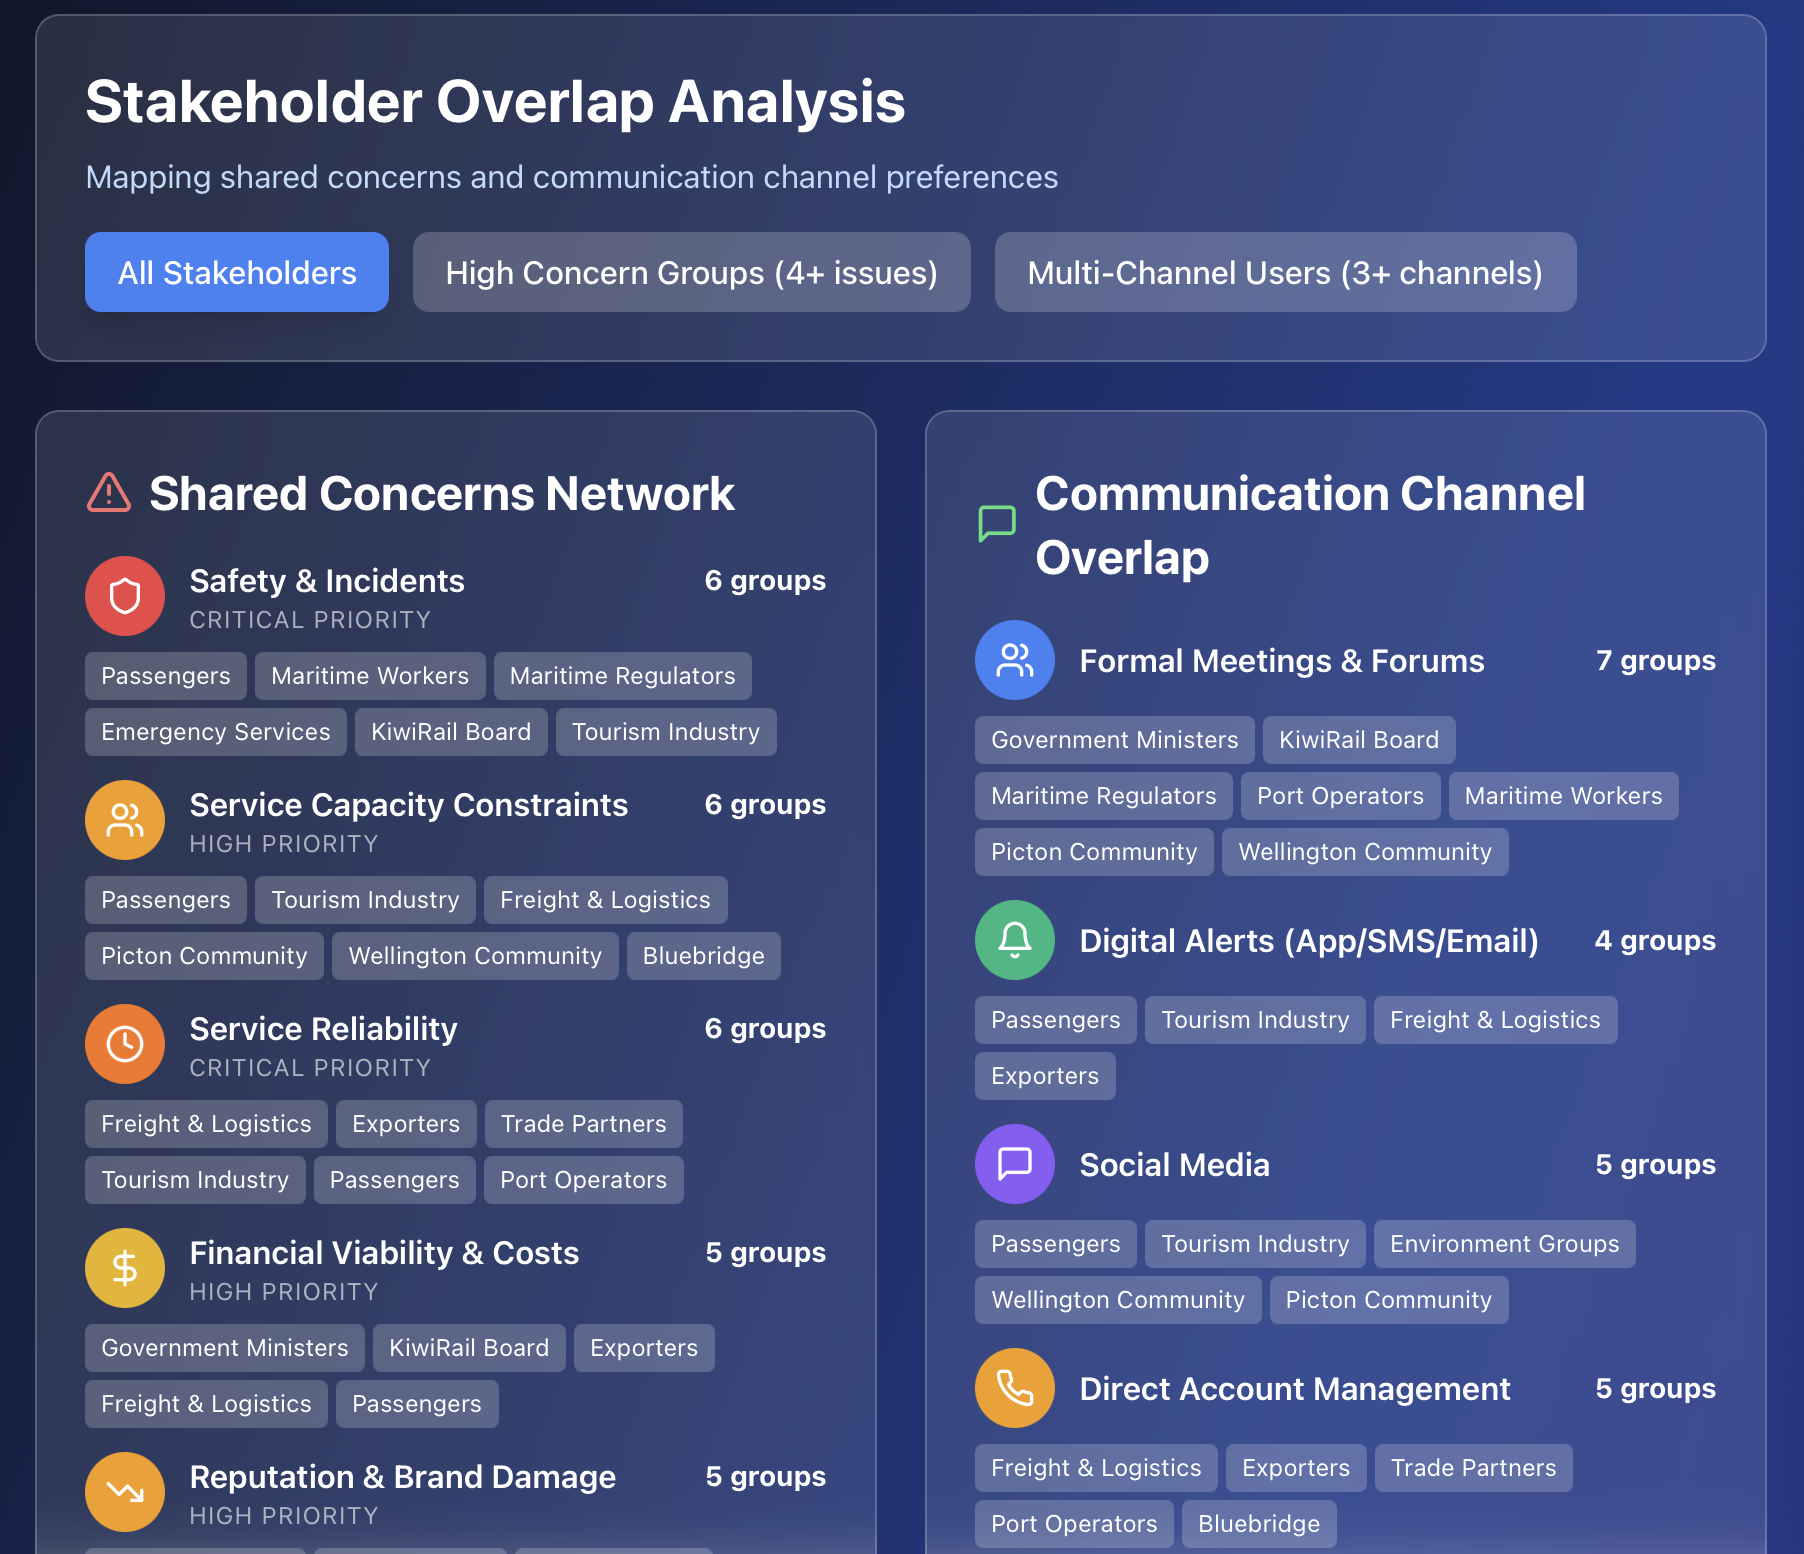Click the orange phone Direct Account Management icon
The height and width of the screenshot is (1554, 1804).
coord(1015,1389)
